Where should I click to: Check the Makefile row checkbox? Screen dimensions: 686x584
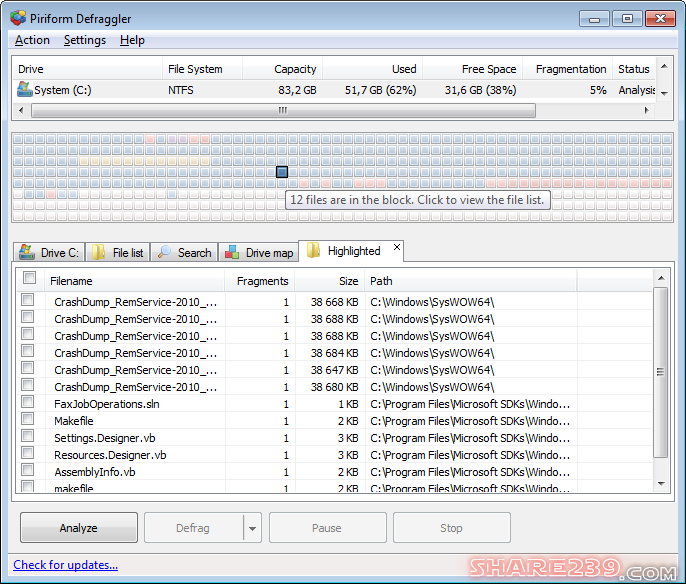(28, 419)
